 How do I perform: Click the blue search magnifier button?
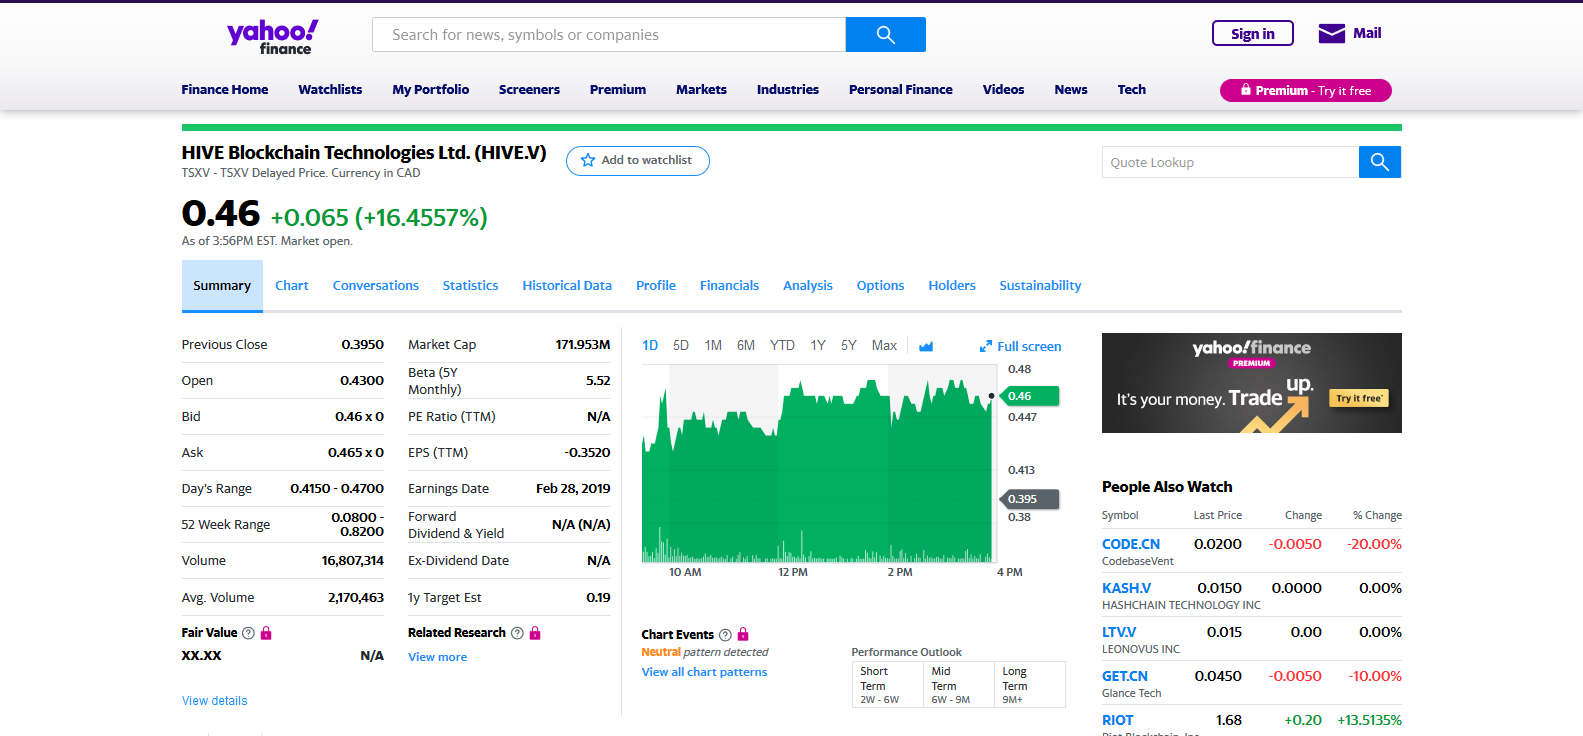coord(885,35)
